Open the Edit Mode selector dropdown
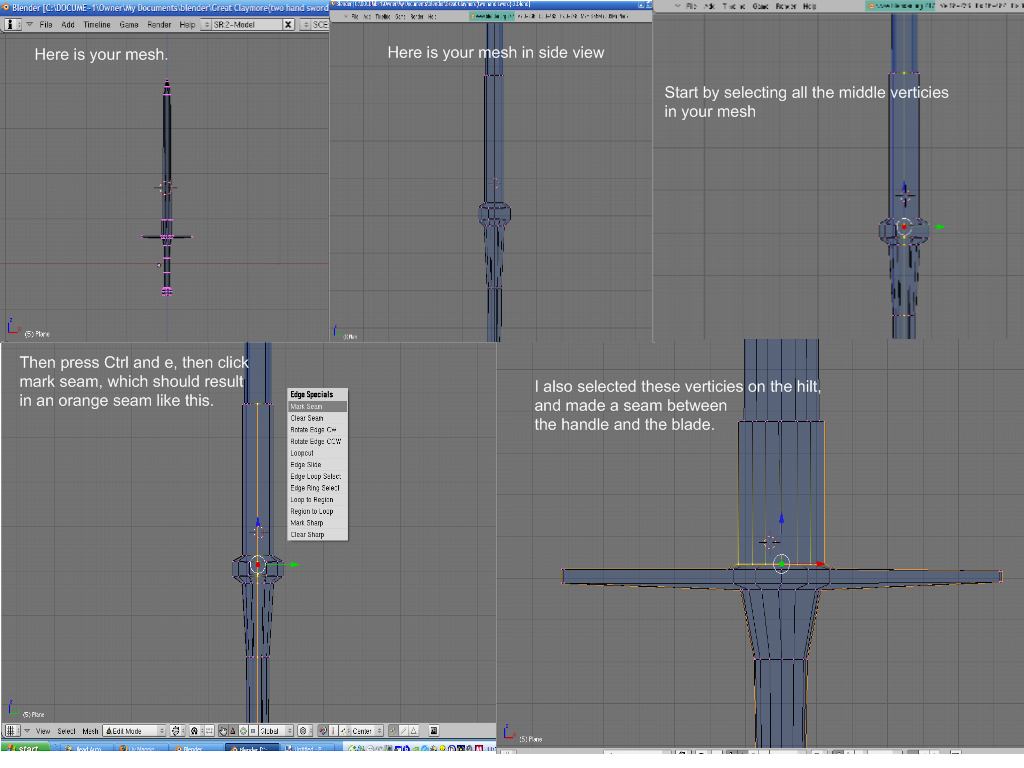The height and width of the screenshot is (768, 1024). [135, 731]
